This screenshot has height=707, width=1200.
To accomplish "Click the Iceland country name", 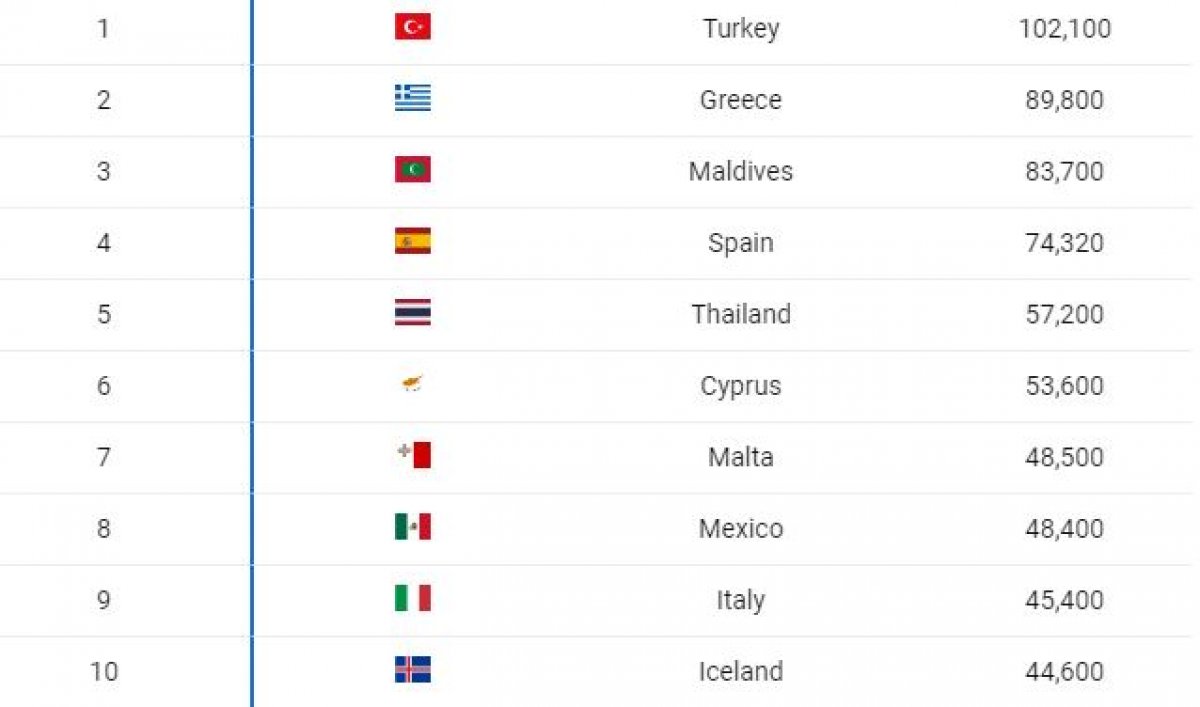I will [x=741, y=671].
